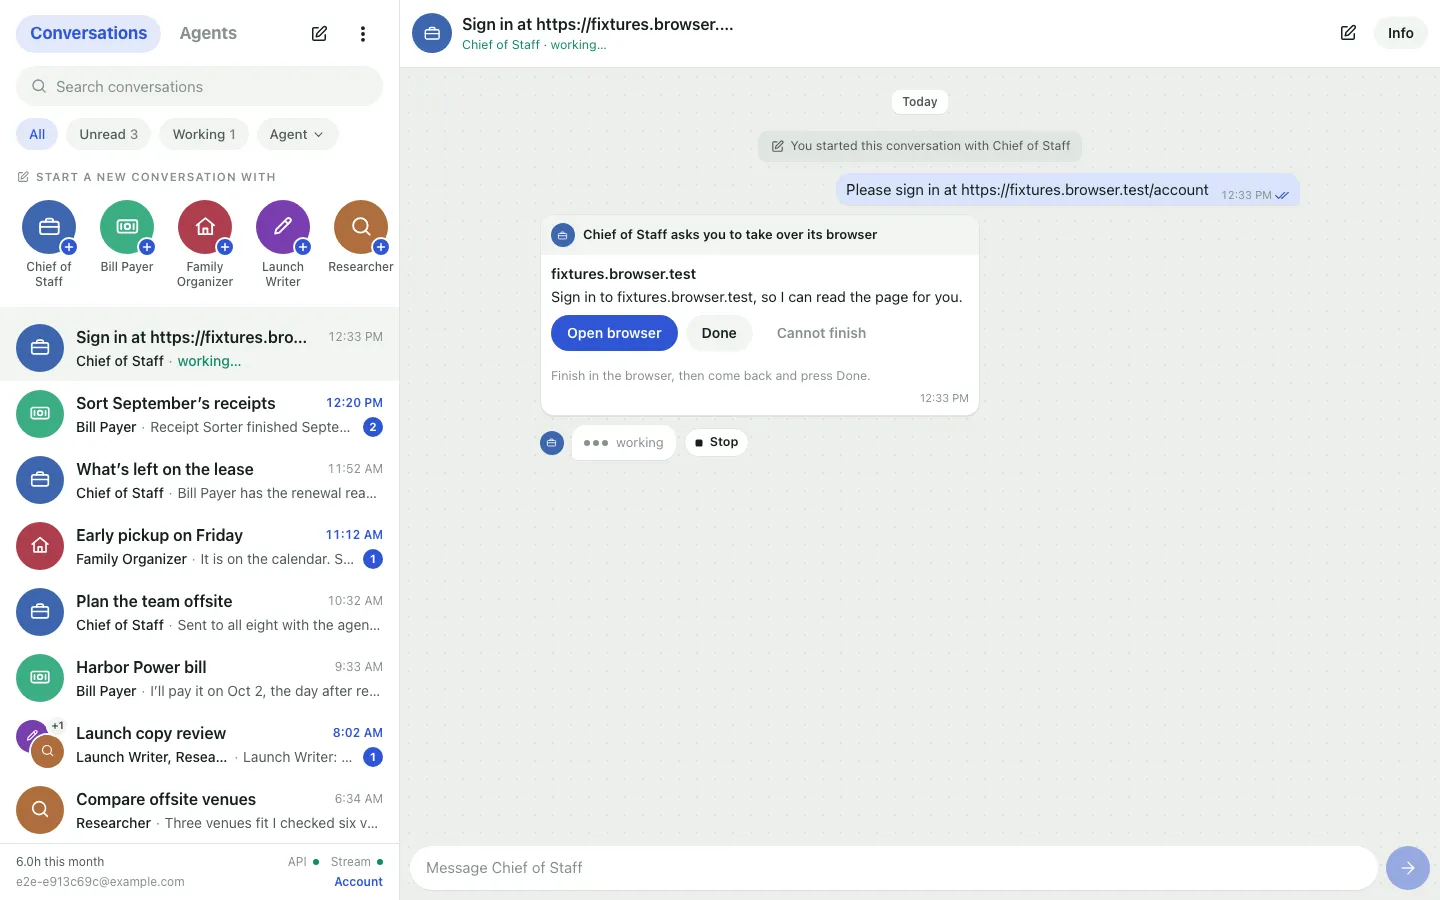
Task: Open the Agent filter dropdown
Action: [x=297, y=134]
